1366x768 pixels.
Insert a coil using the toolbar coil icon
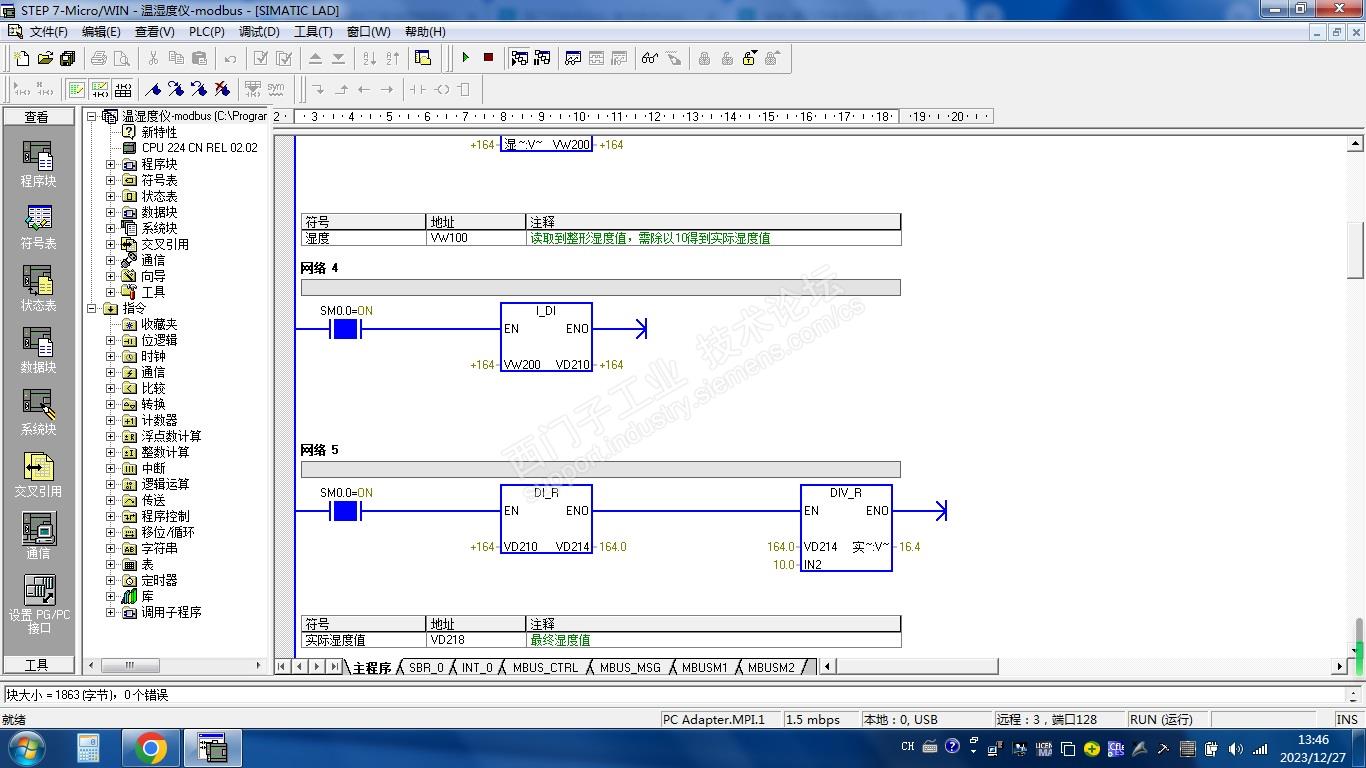[x=441, y=89]
